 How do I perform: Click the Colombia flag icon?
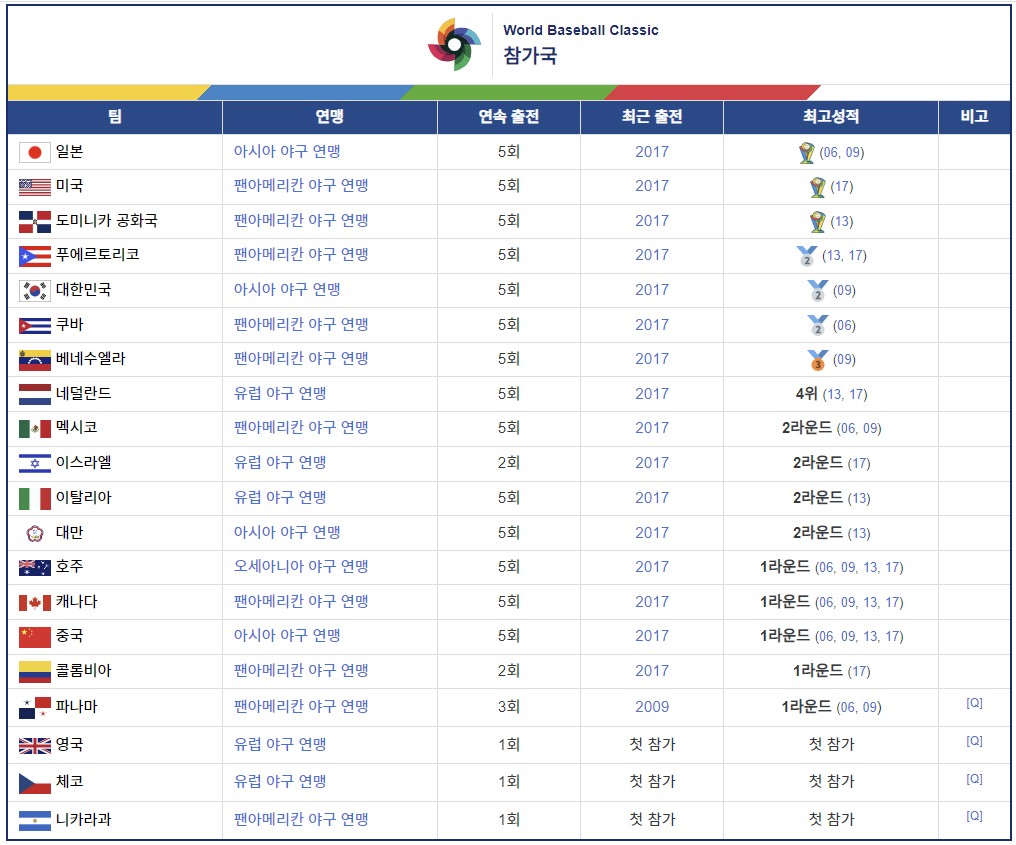coord(35,672)
